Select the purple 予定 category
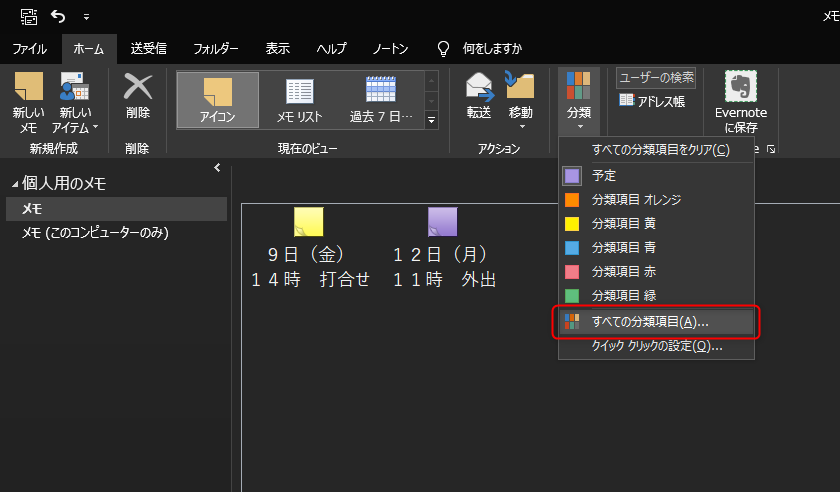The height and width of the screenshot is (492, 840). click(x=656, y=175)
